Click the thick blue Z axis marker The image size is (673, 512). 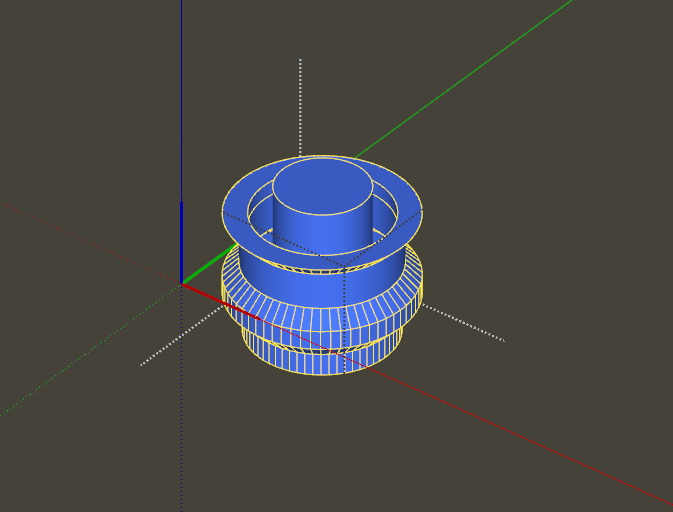click(x=181, y=240)
